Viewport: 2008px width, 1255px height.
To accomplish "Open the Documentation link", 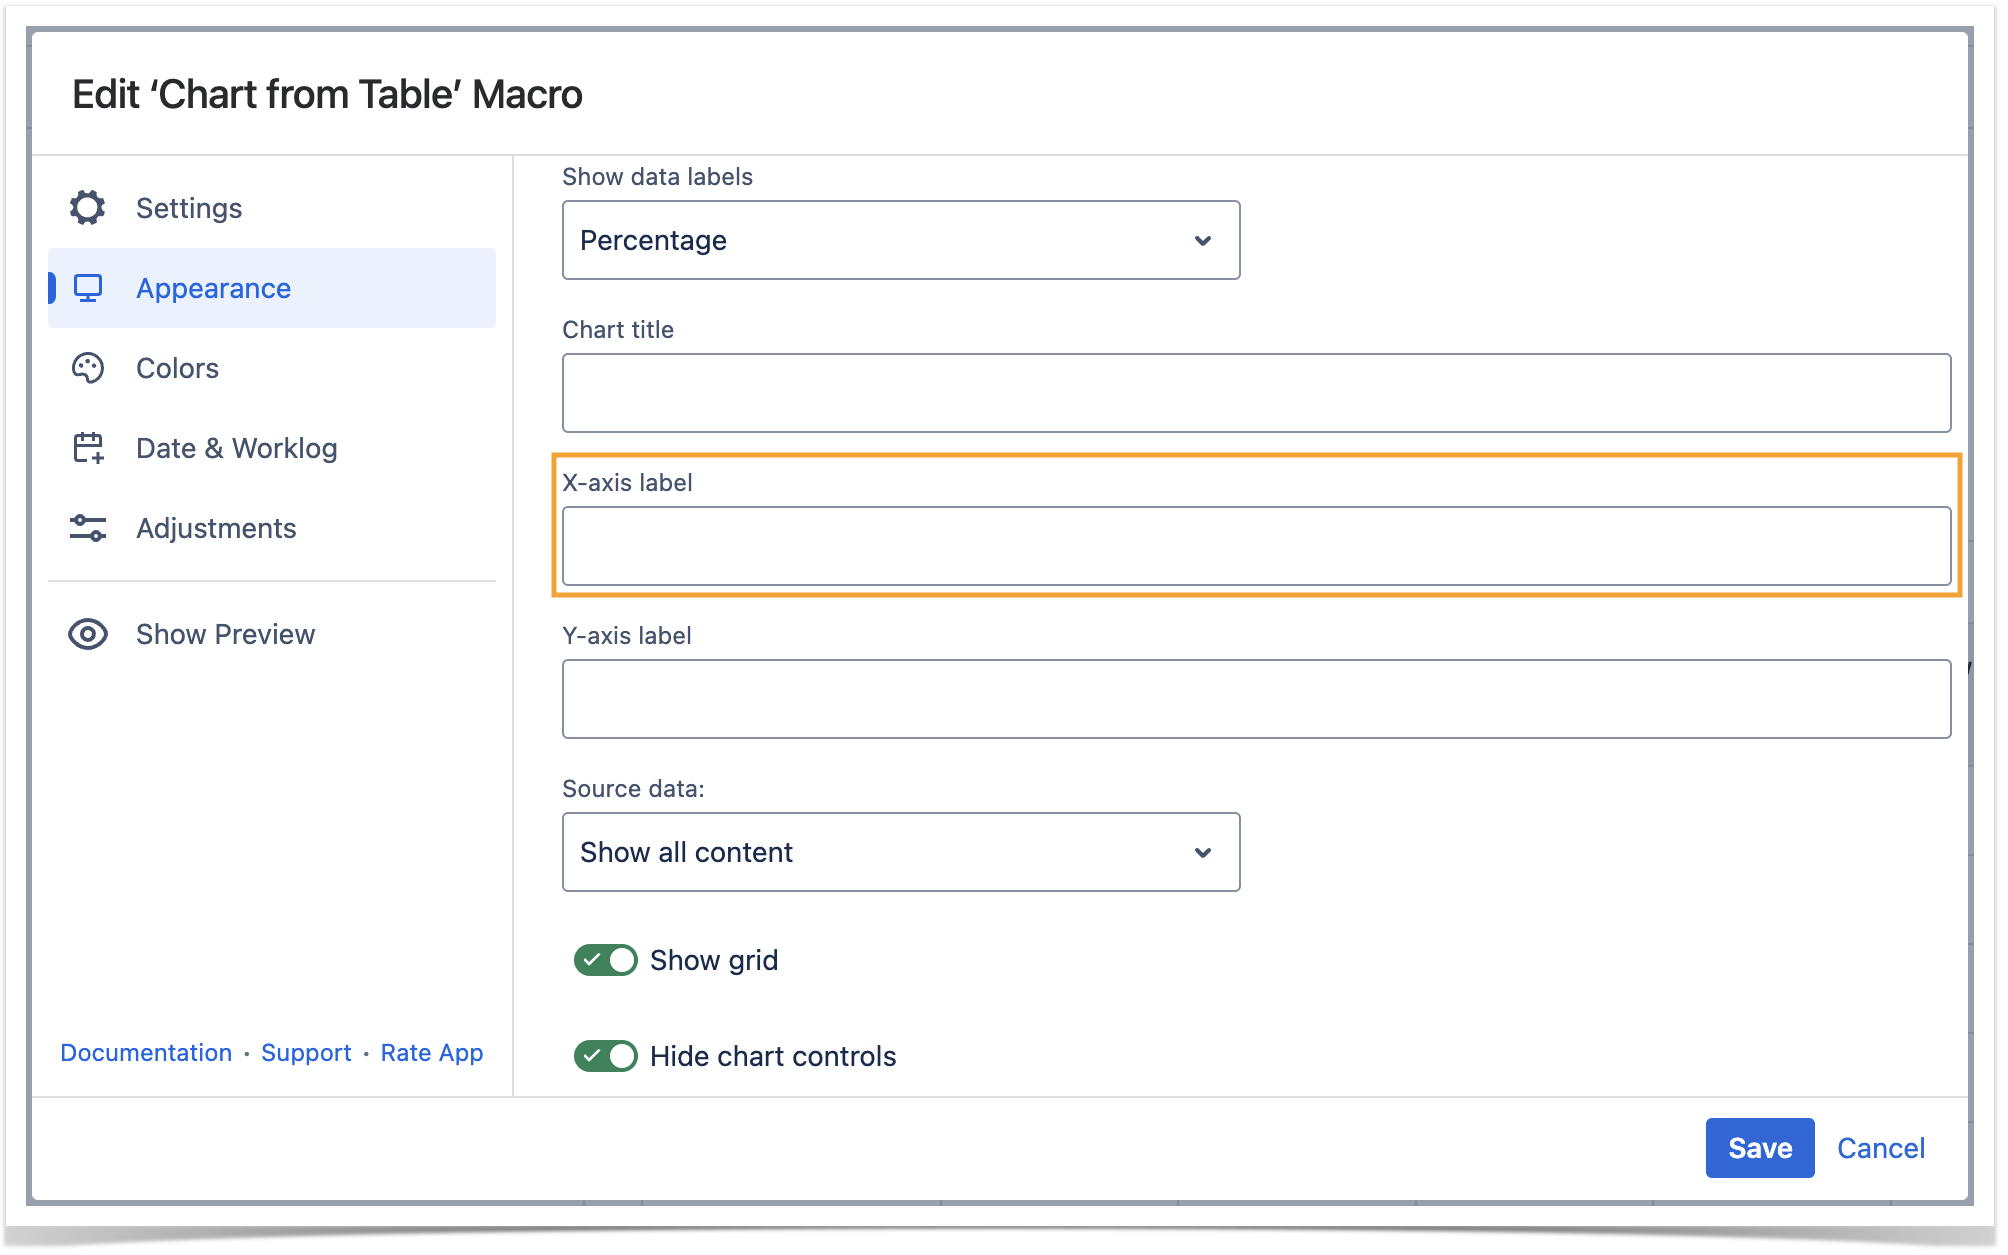I will [146, 1053].
